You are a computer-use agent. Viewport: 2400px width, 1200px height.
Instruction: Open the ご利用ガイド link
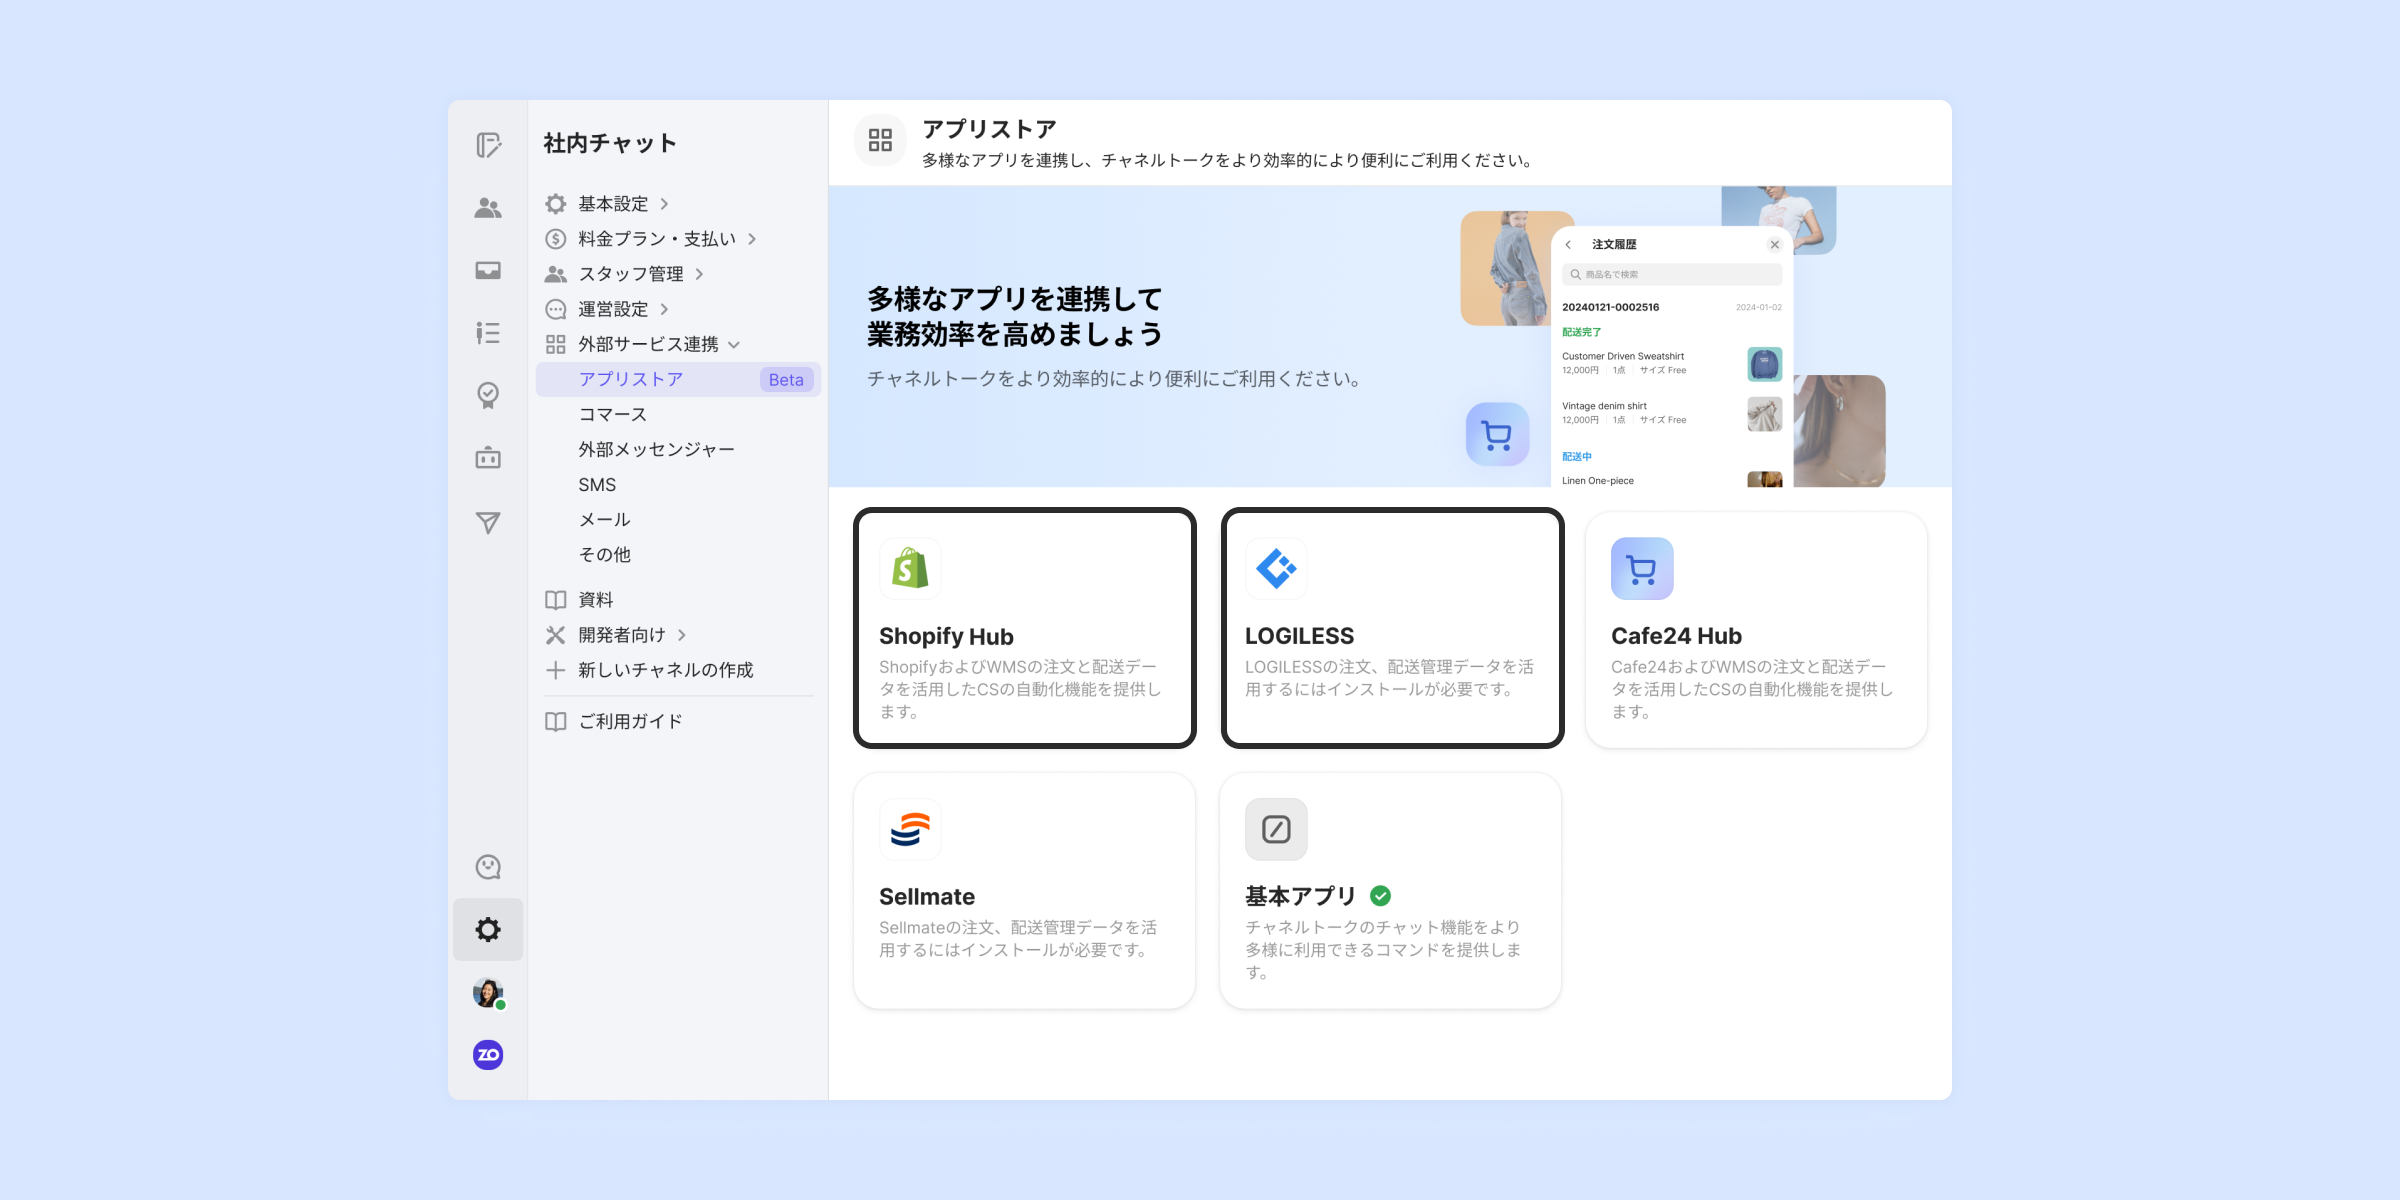[630, 722]
